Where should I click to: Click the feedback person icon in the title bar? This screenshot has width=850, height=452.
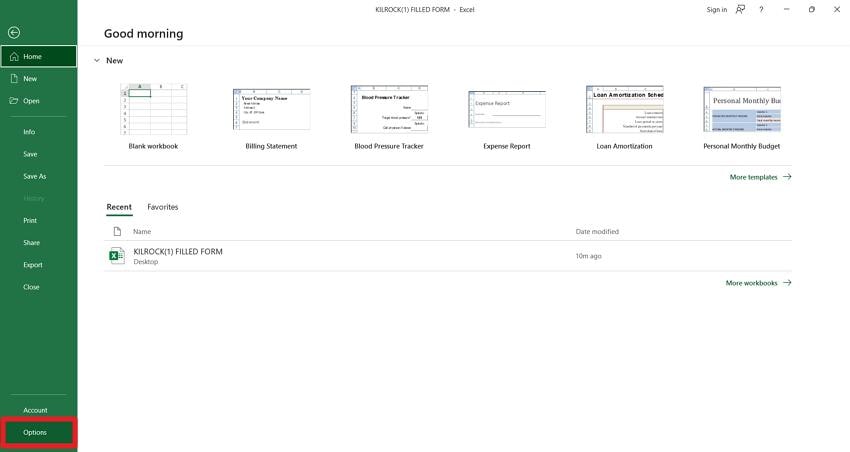point(740,9)
